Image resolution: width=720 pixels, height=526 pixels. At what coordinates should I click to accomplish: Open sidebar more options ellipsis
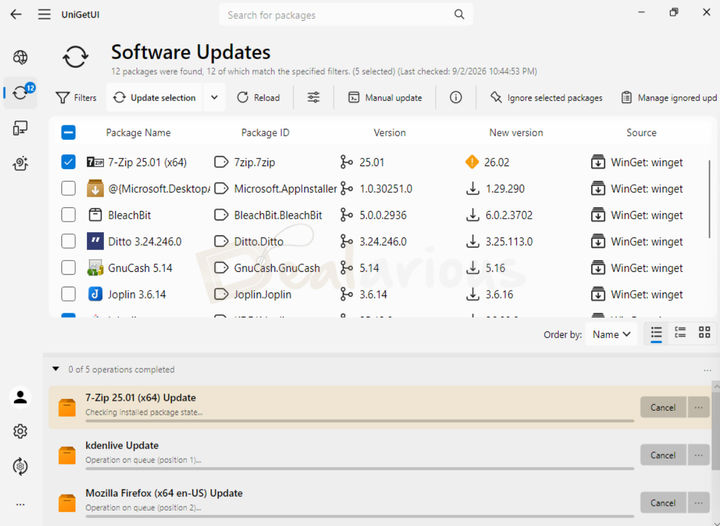pos(20,504)
